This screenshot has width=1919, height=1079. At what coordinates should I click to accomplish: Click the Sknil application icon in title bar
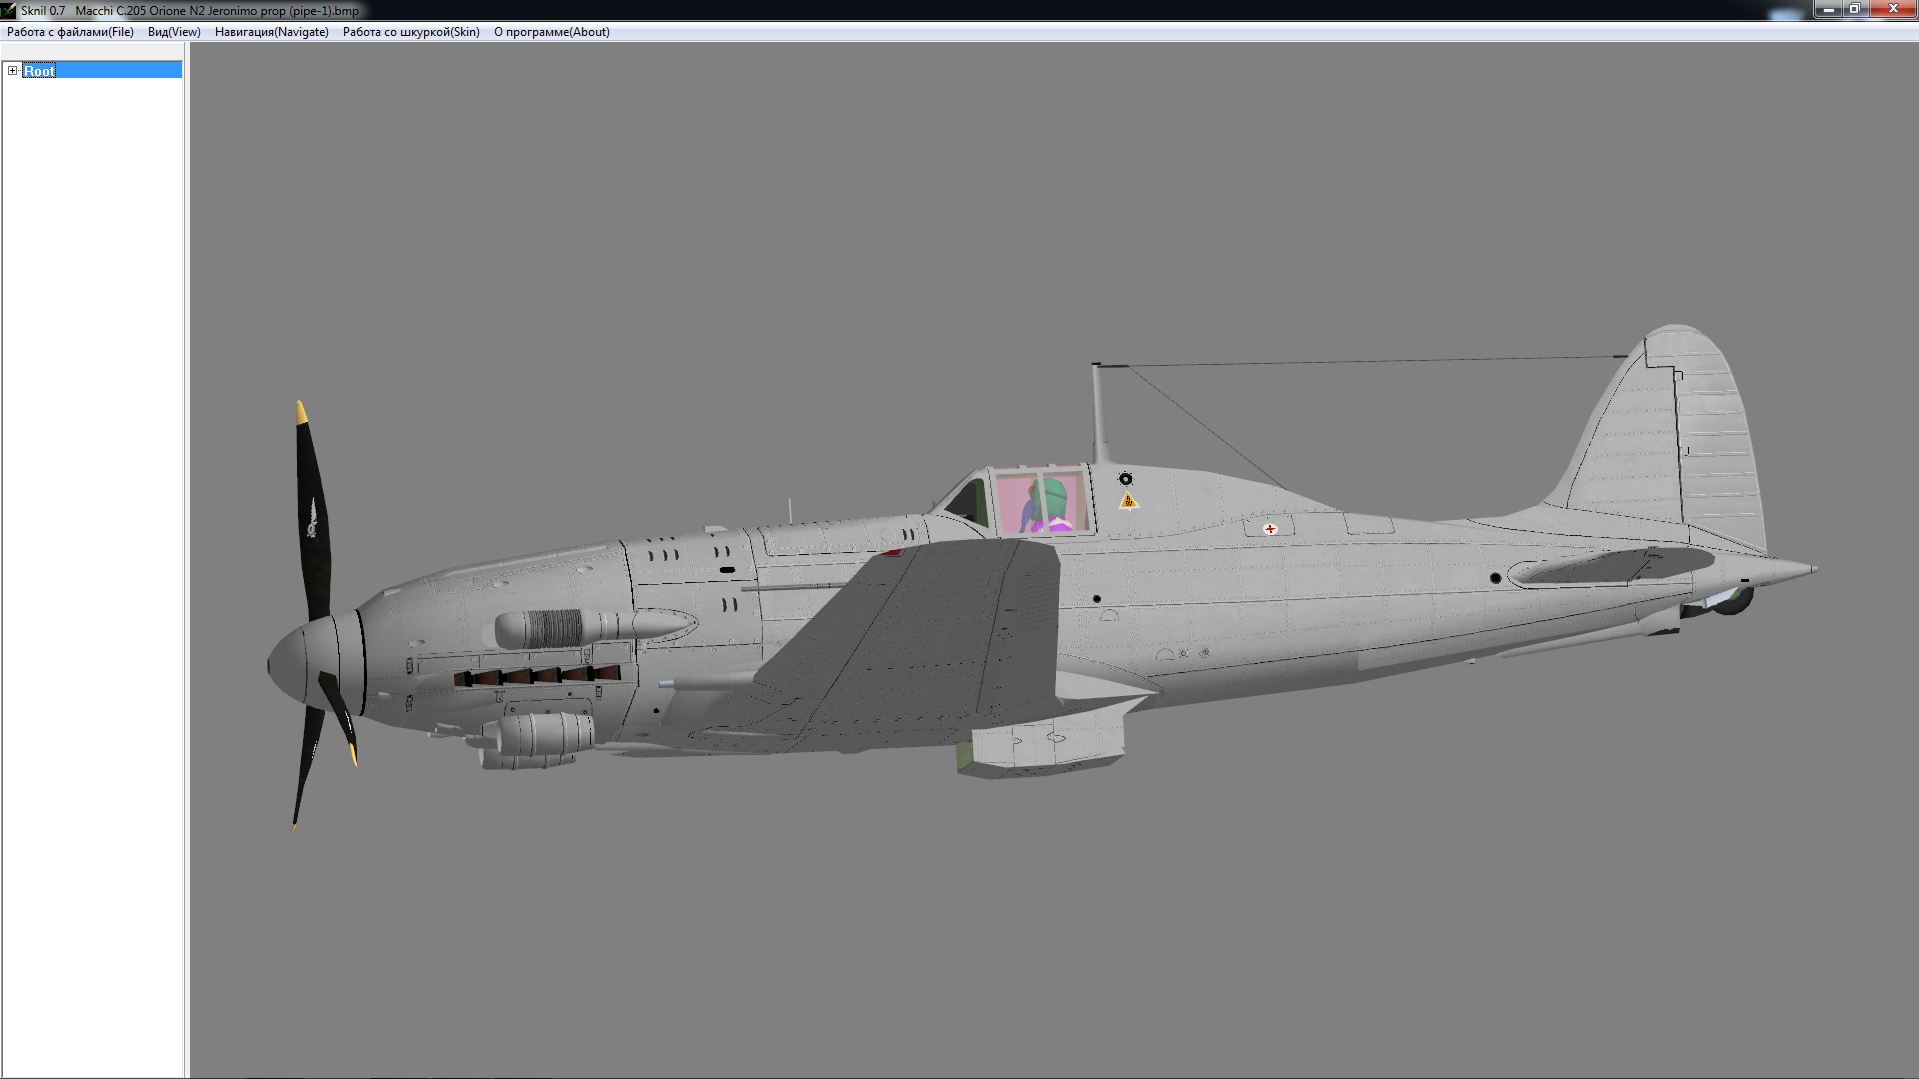pyautogui.click(x=9, y=10)
